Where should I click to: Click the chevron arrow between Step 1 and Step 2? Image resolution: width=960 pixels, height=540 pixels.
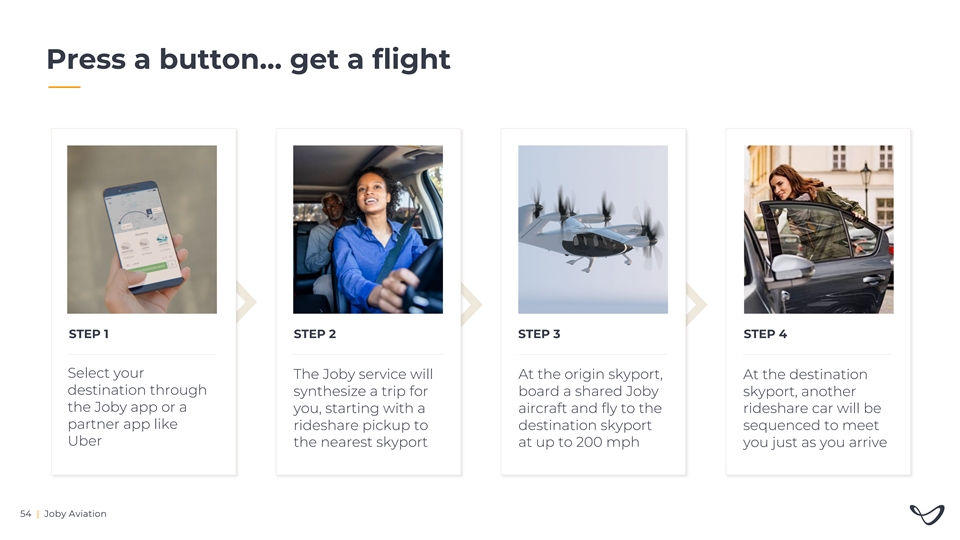[x=248, y=302]
